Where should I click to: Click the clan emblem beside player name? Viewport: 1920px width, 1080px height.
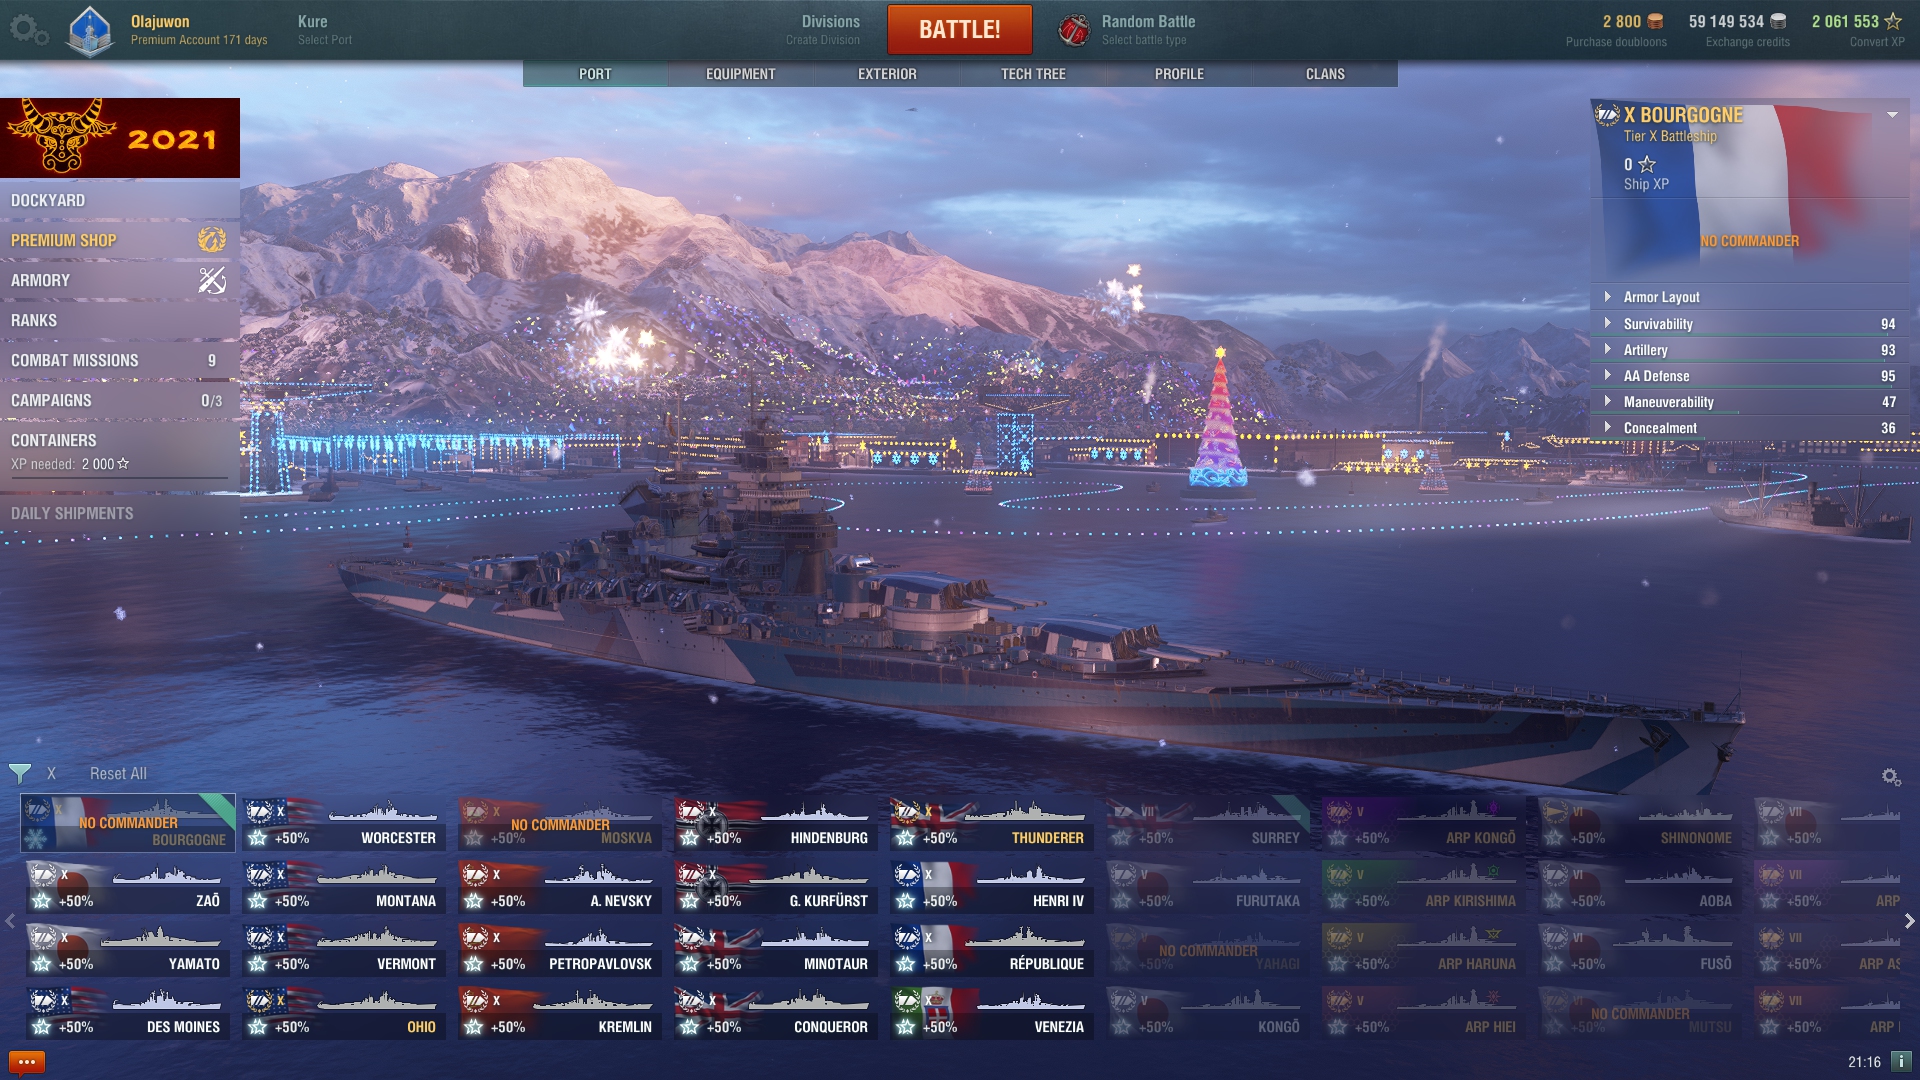click(90, 30)
